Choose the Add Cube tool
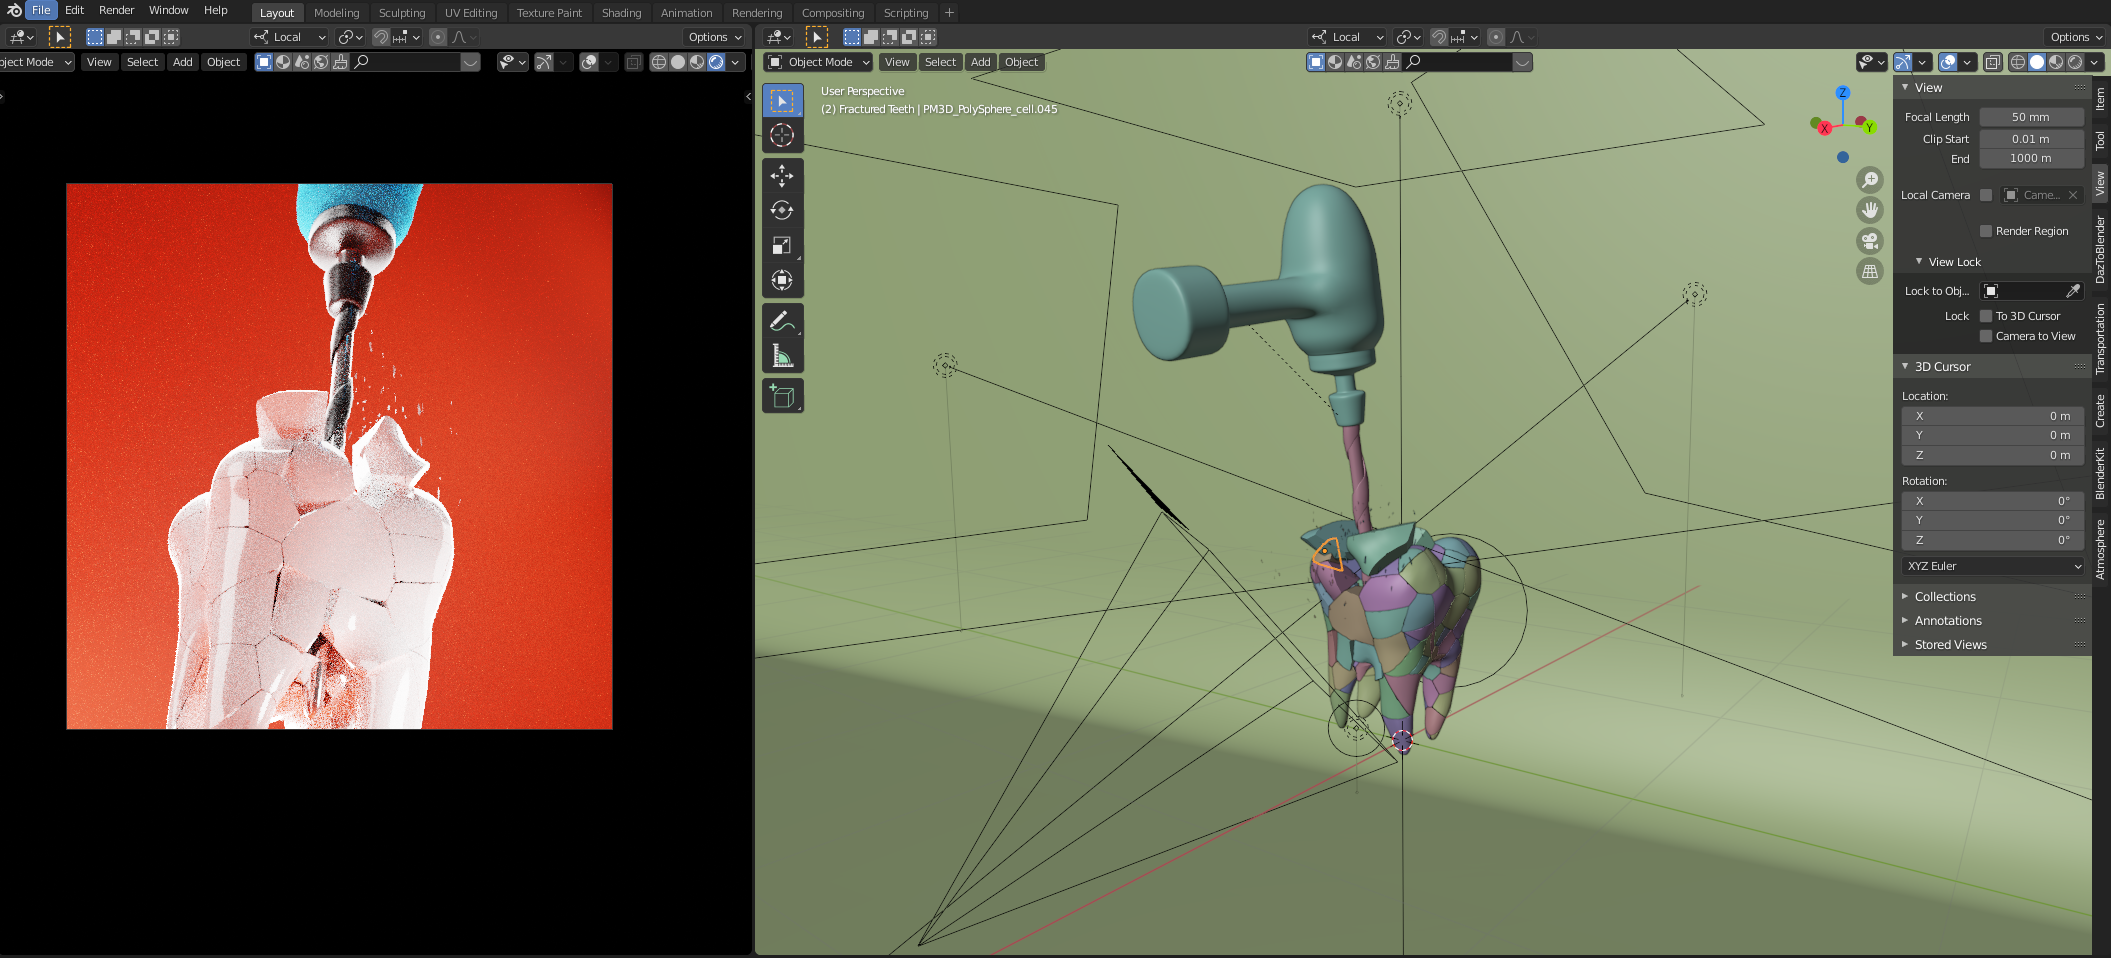 click(782, 397)
